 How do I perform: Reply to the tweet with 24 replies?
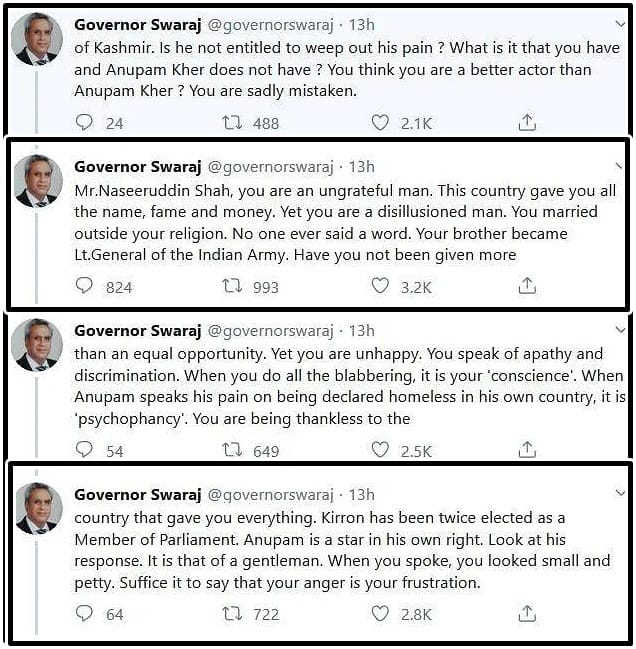click(x=85, y=123)
